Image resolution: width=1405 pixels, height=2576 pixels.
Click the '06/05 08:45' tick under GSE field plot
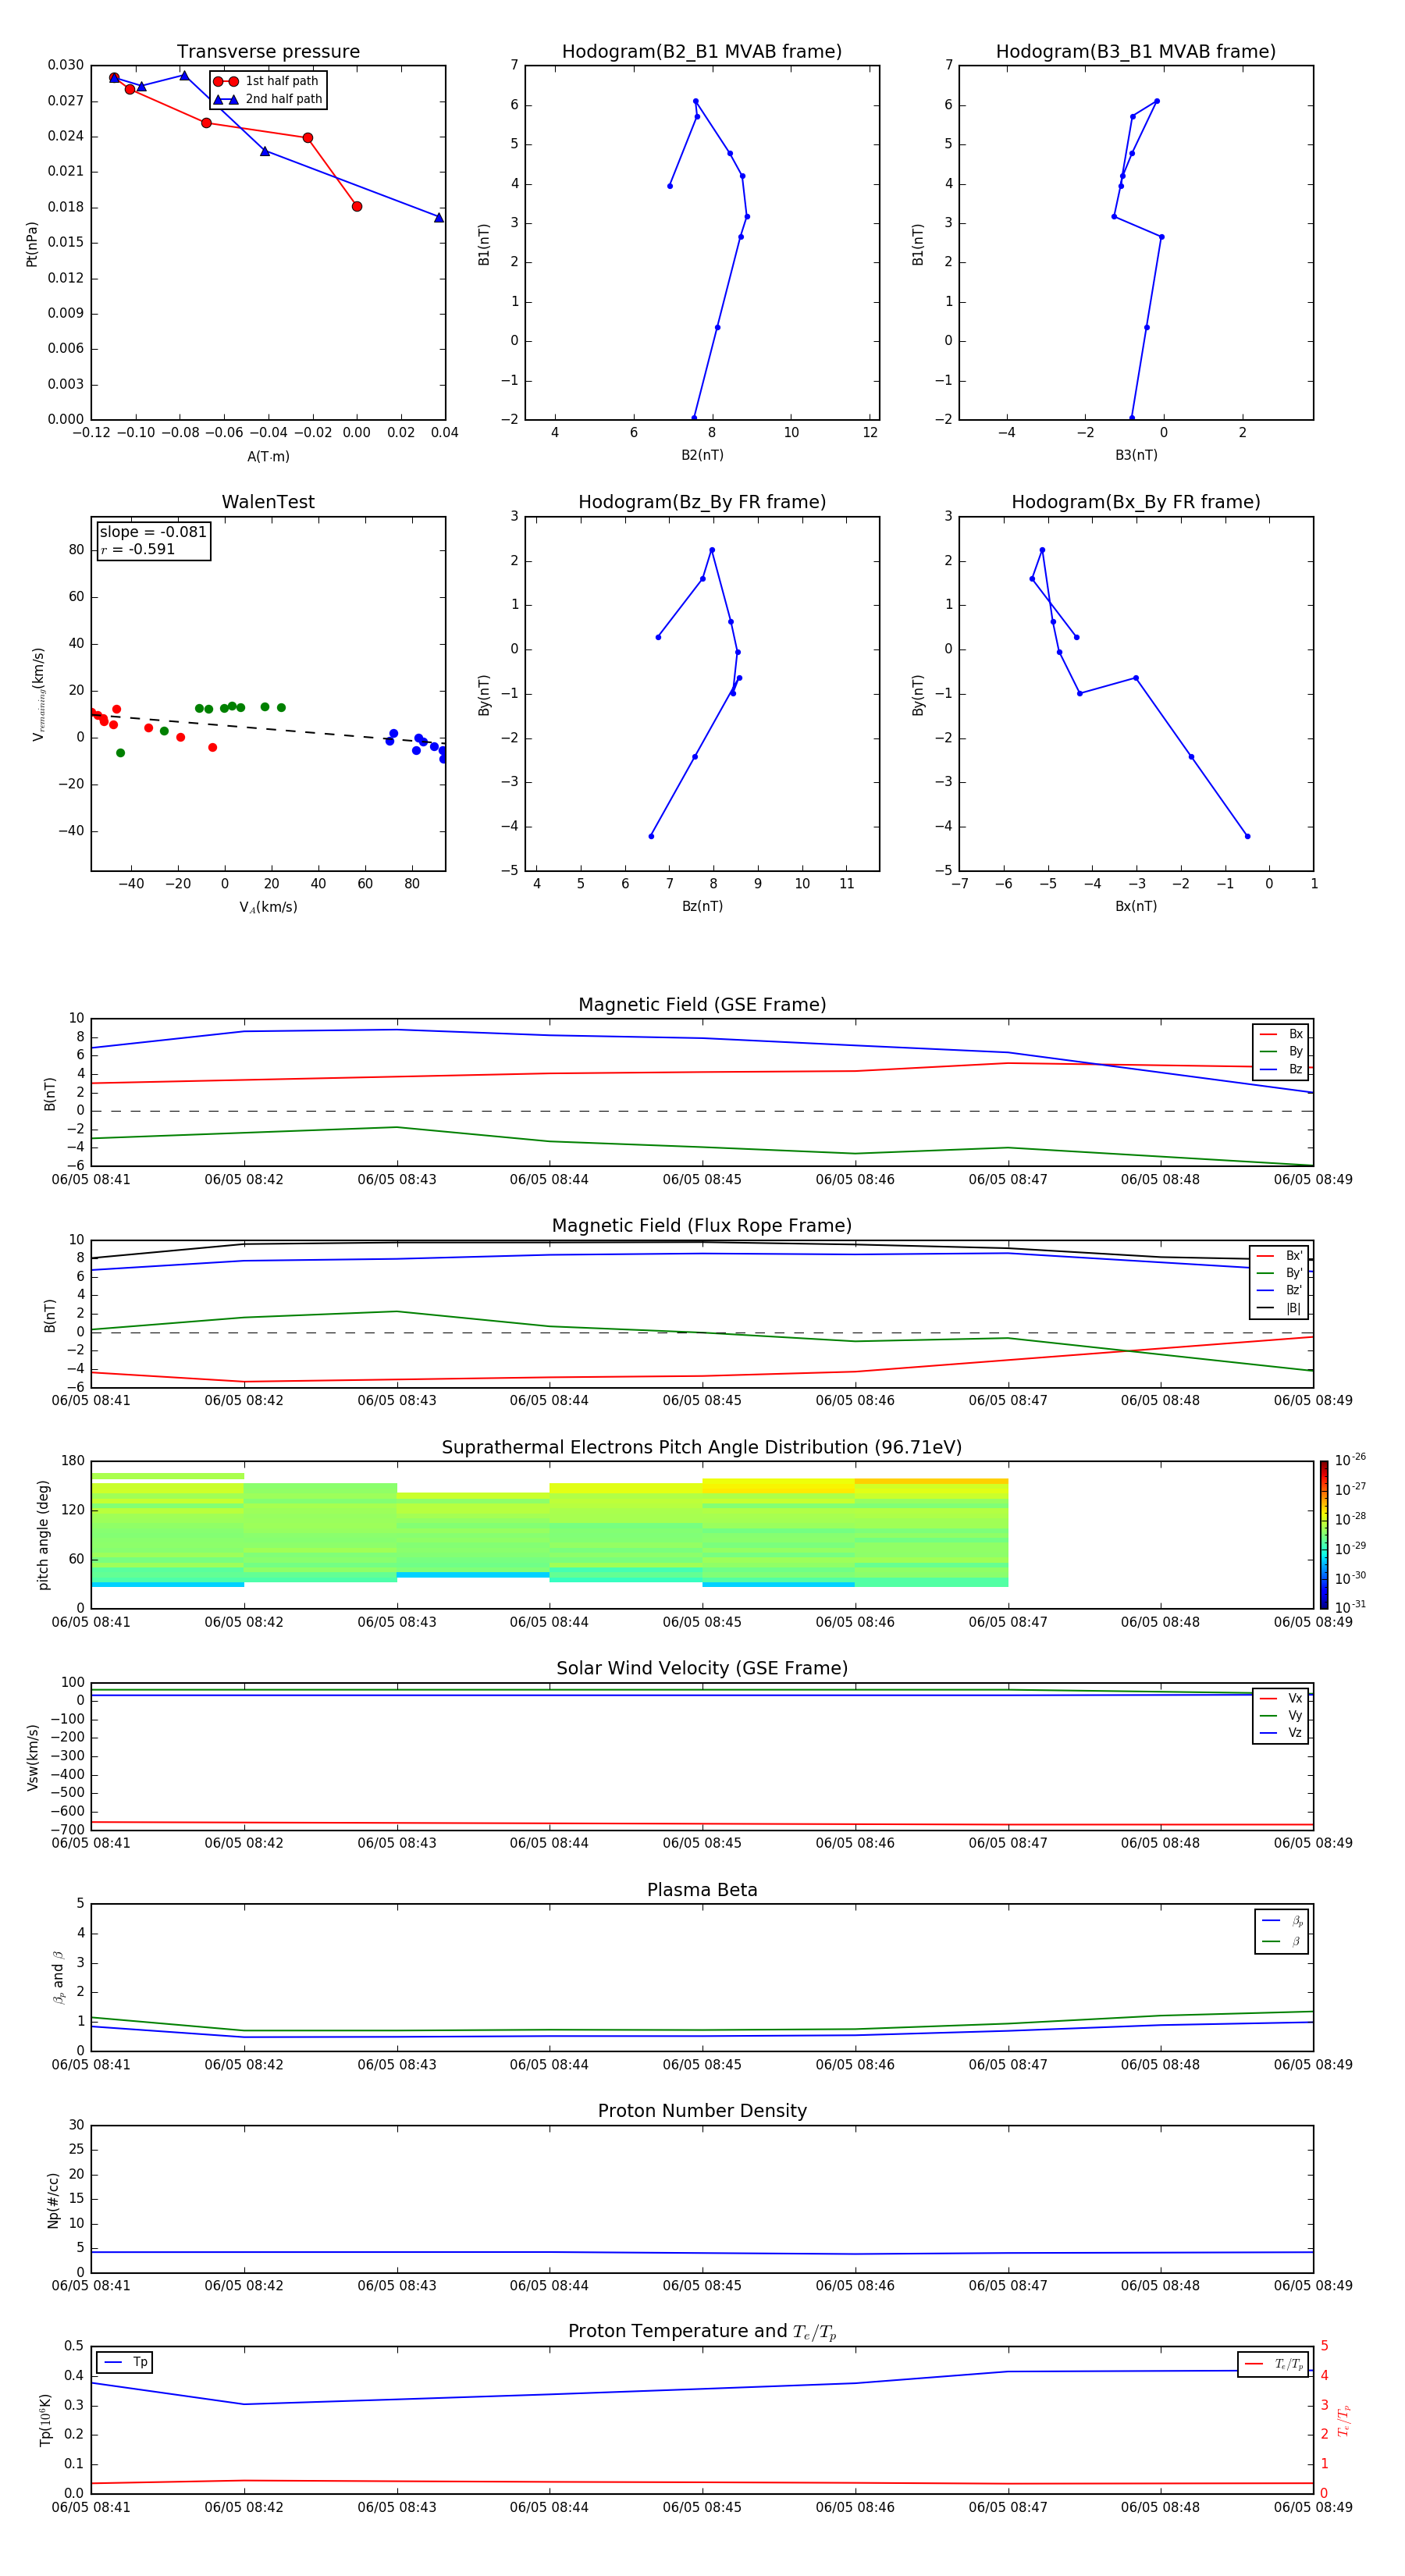pos(702,1180)
